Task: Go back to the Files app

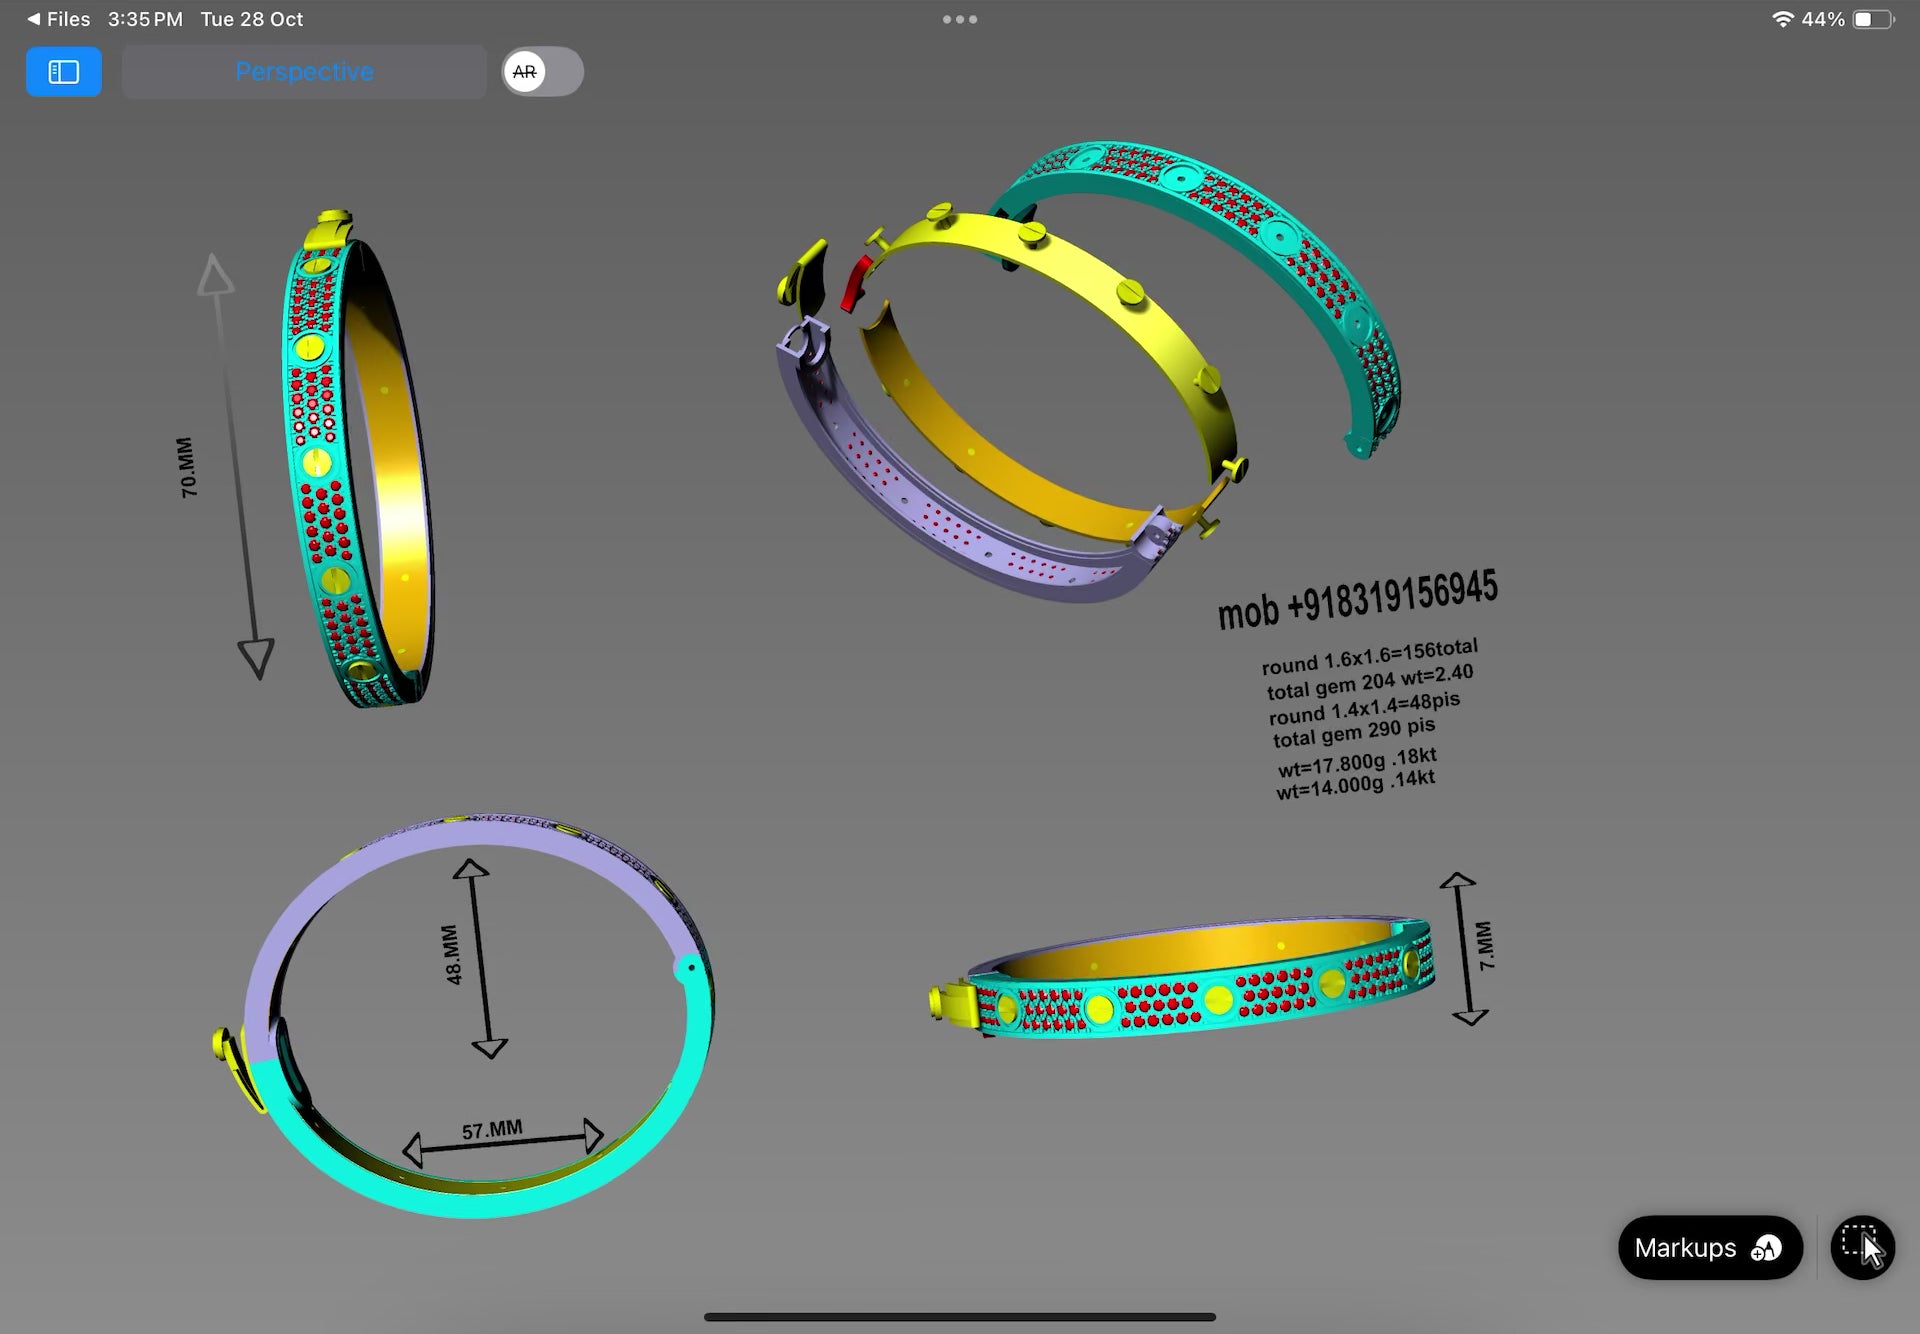Action: pos(58,19)
